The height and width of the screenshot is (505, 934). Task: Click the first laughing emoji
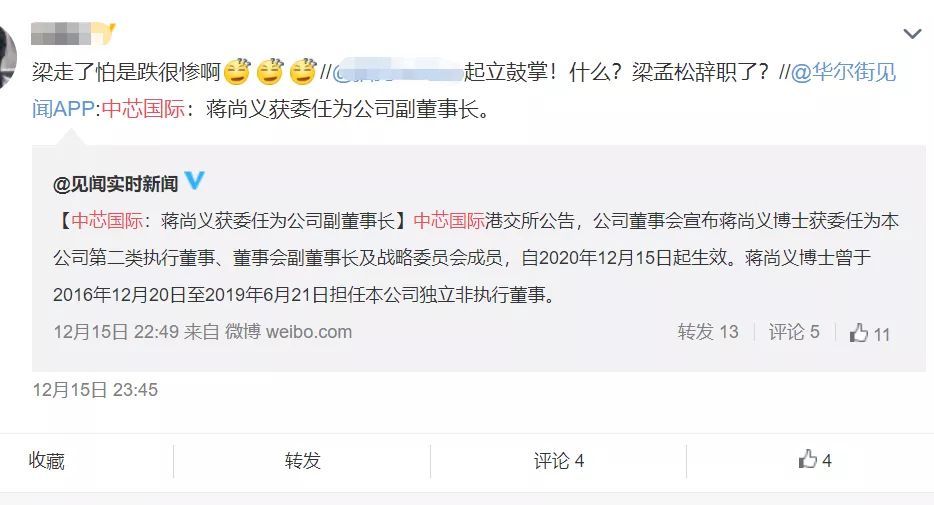(x=237, y=72)
